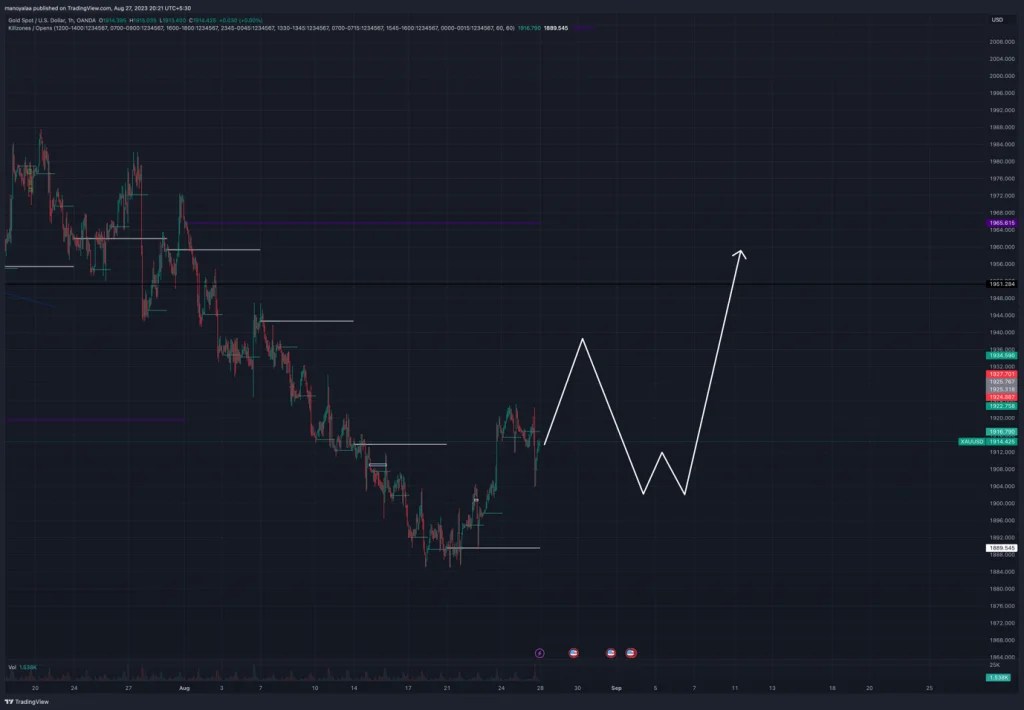This screenshot has height=710, width=1024.
Task: Click the 1916.790 value in Killzones legend
Action: point(529,28)
